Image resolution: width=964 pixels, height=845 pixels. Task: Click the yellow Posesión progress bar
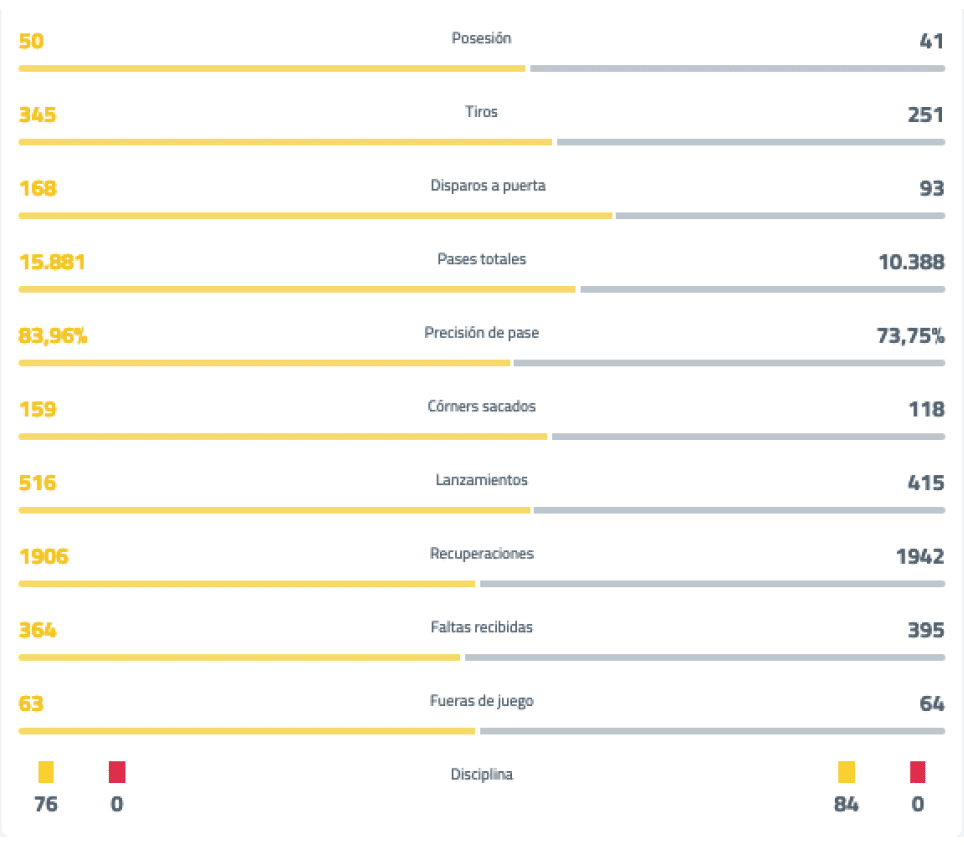271,68
